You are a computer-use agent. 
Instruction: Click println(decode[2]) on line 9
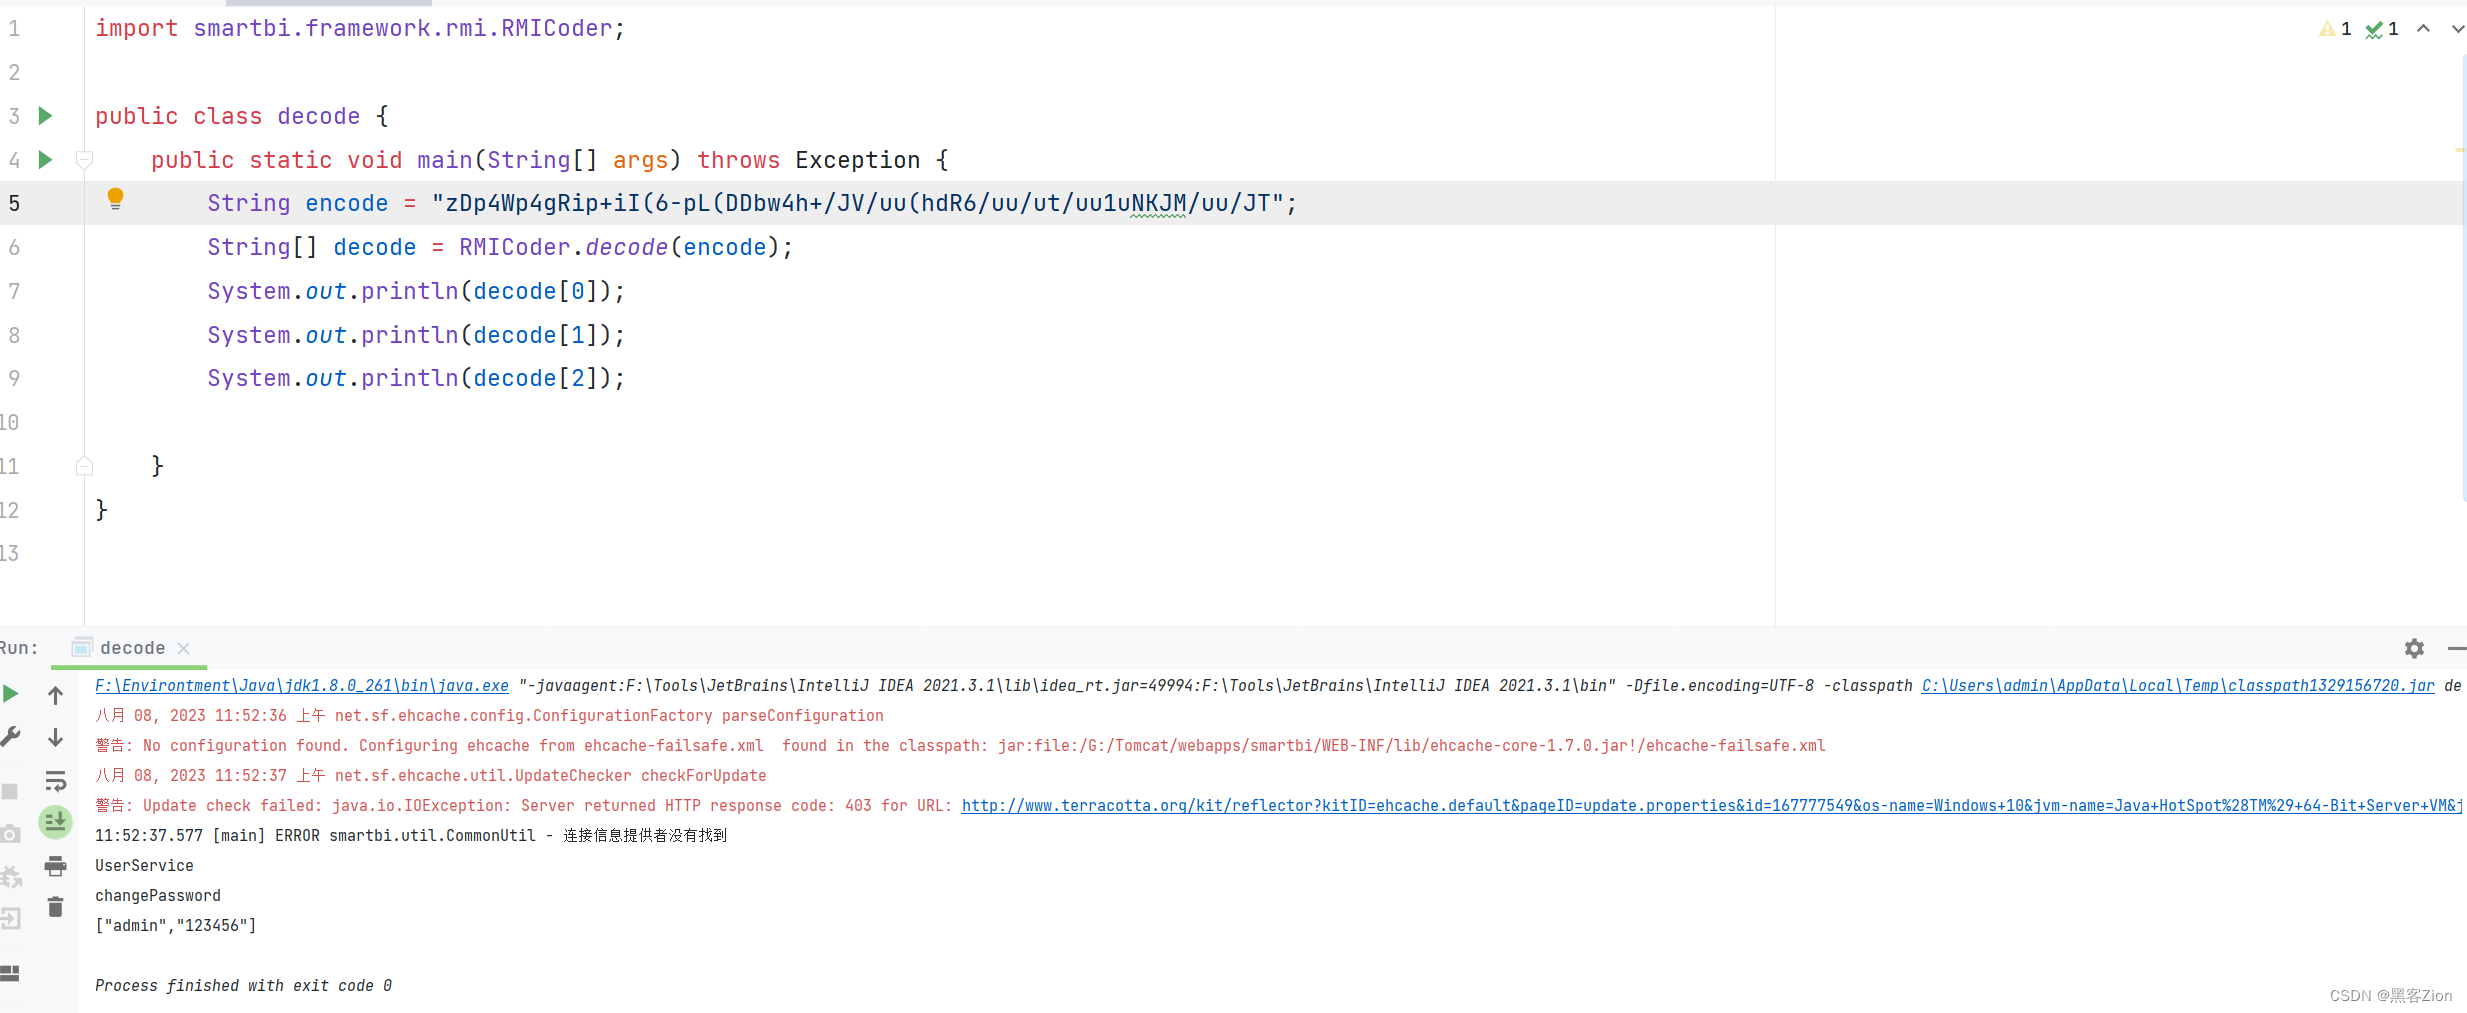click(416, 378)
